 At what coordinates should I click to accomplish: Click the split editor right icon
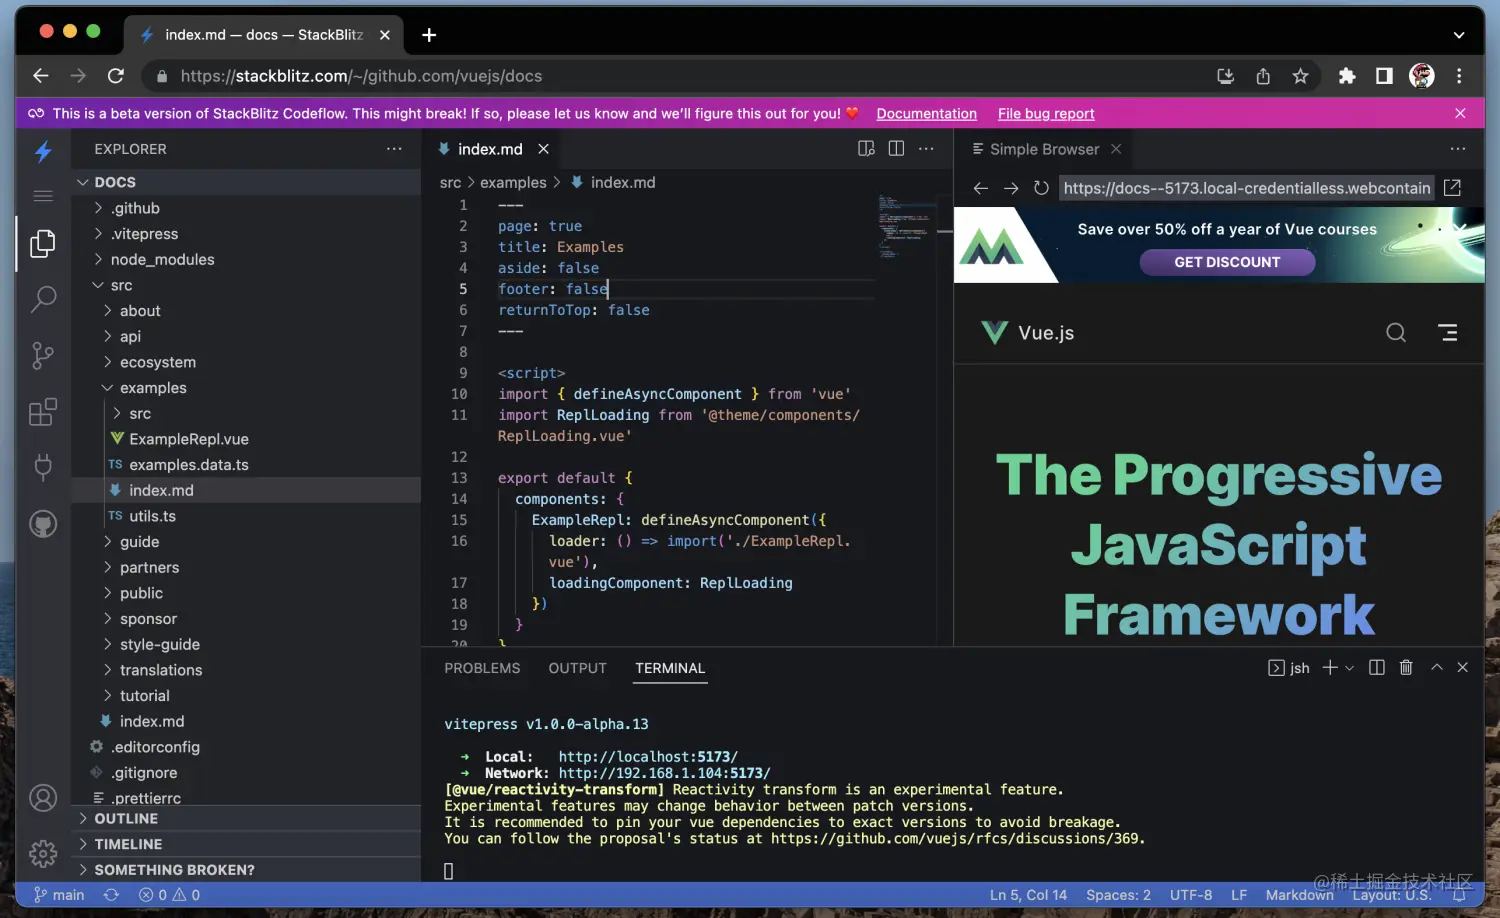[896, 149]
